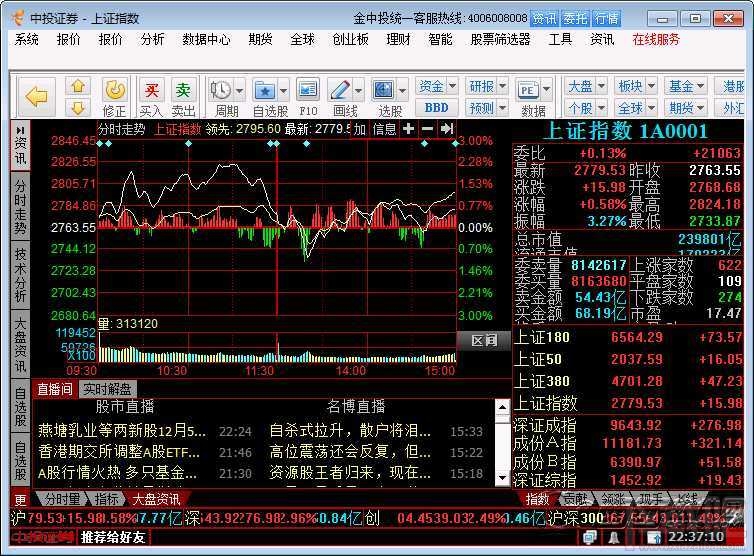Click the bell notification icon in status bar
The image size is (754, 556).
point(614,538)
